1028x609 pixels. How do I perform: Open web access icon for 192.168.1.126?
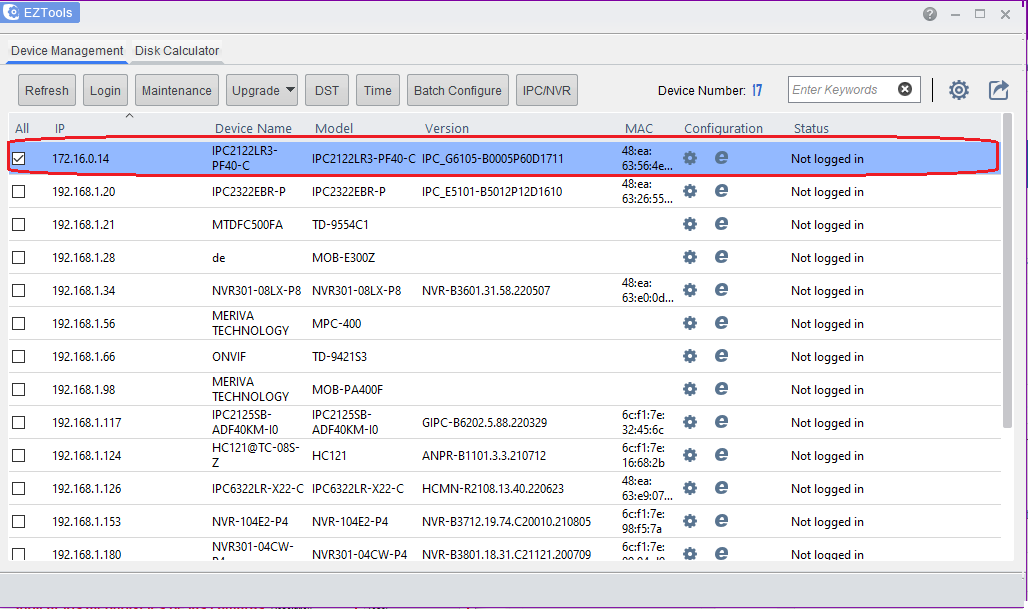[721, 488]
